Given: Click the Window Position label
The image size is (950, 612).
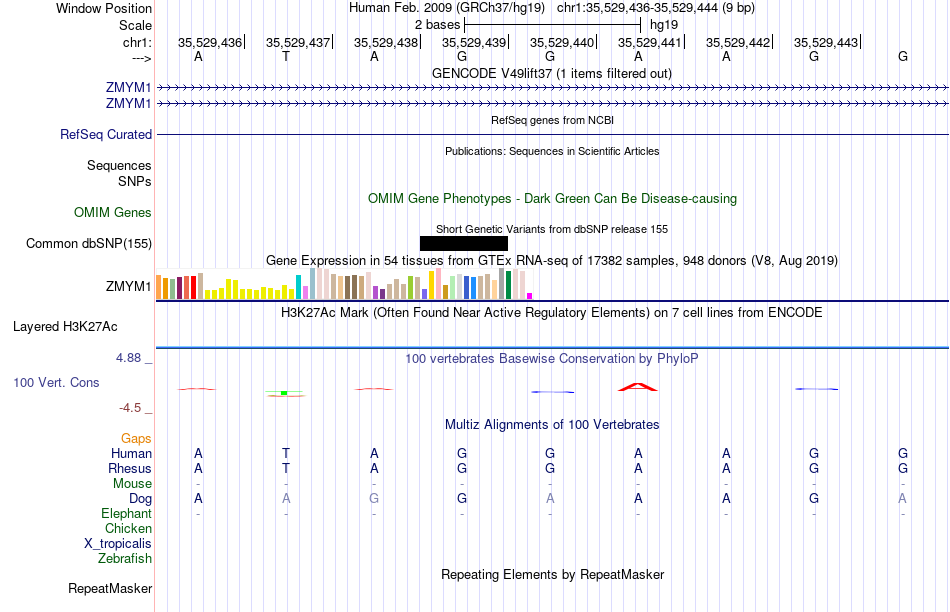Looking at the screenshot, I should (x=104, y=8).
